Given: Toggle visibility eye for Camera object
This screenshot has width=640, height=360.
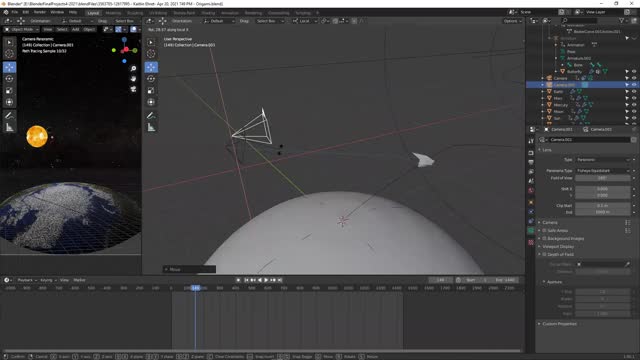Looking at the screenshot, I should pyautogui.click(x=634, y=78).
